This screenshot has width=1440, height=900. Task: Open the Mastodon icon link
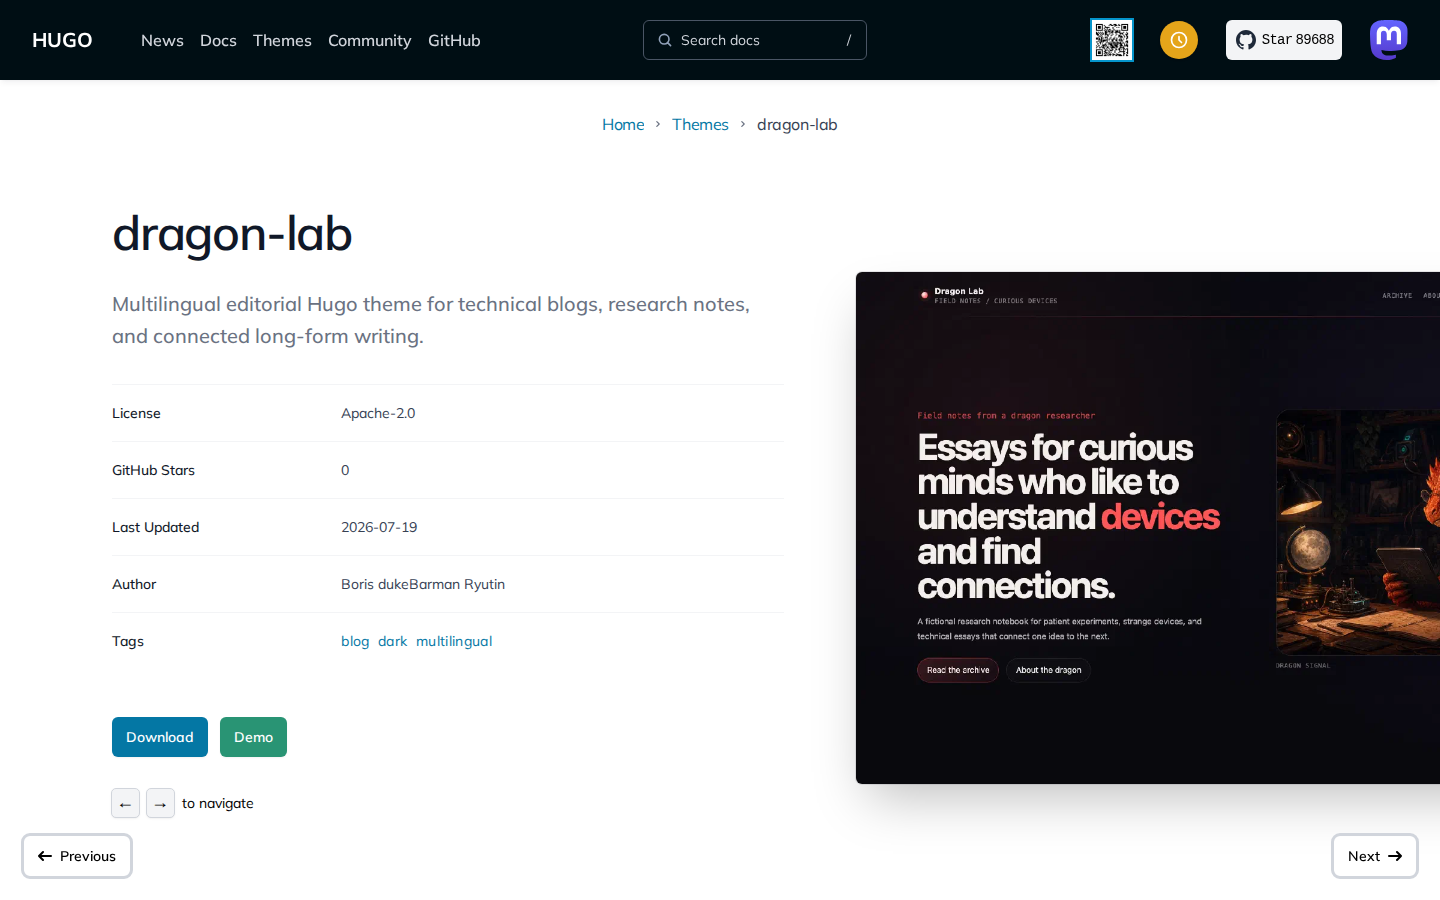[1389, 40]
